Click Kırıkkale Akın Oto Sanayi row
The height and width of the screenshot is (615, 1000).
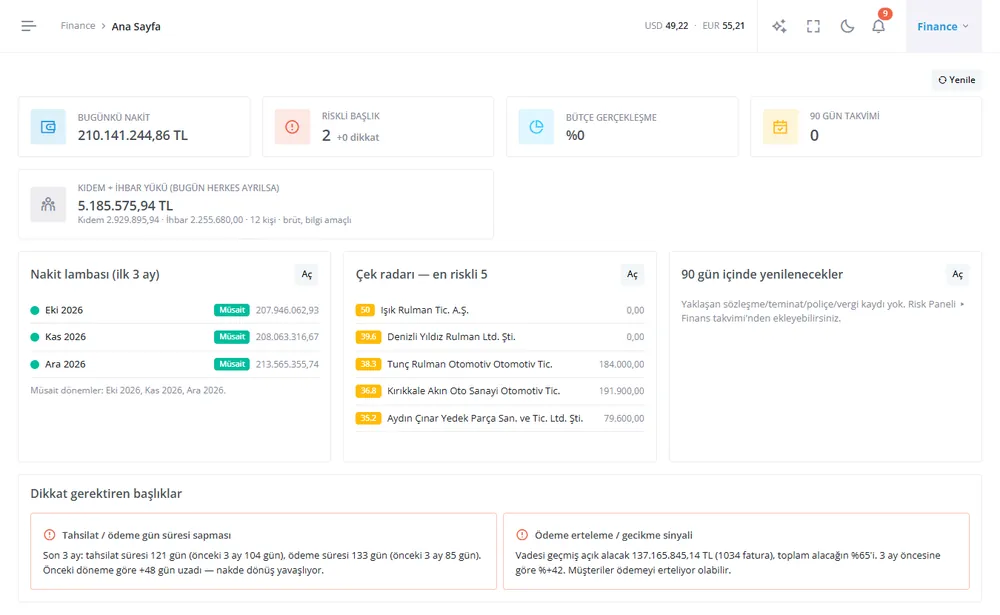(x=500, y=391)
